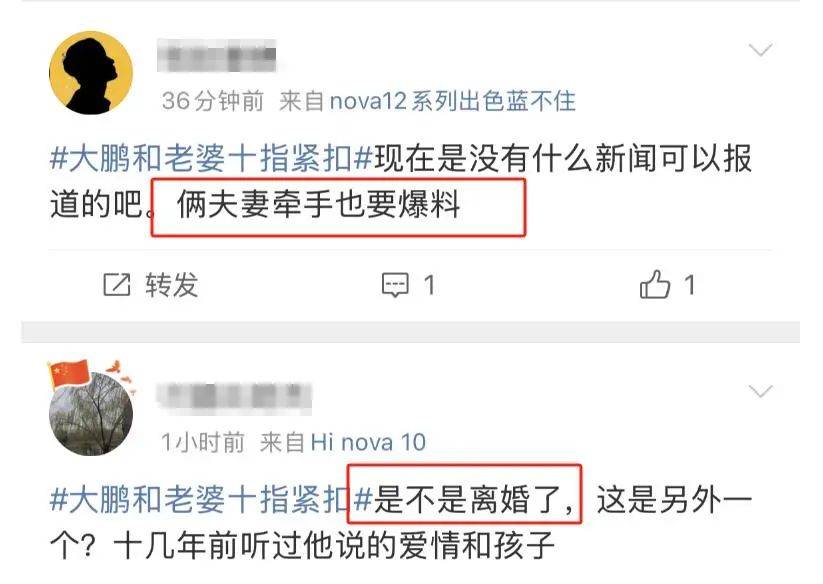Tap the repost share icon
Image resolution: width=823 pixels, height=584 pixels.
tap(117, 285)
